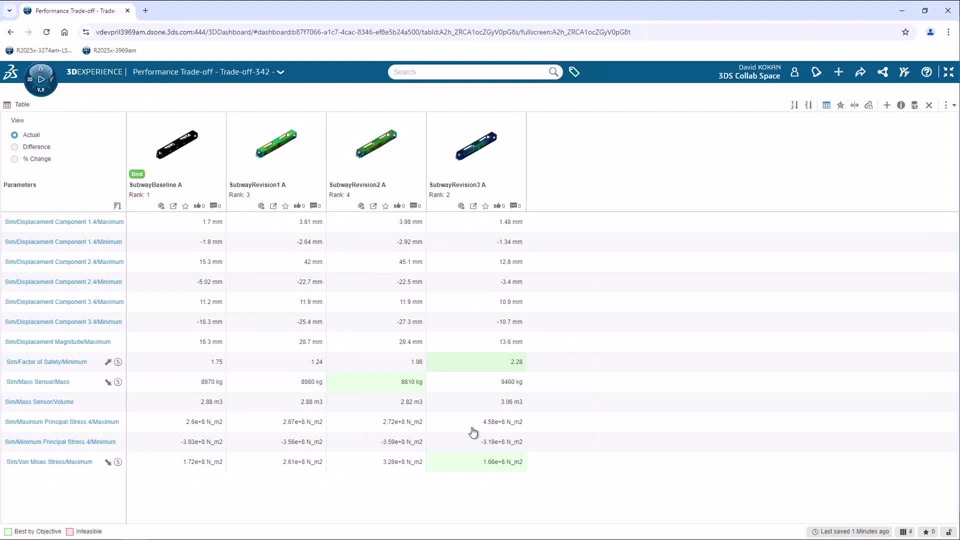Click the share arrow icon
This screenshot has height=540, width=960.
pyautogui.click(x=860, y=72)
